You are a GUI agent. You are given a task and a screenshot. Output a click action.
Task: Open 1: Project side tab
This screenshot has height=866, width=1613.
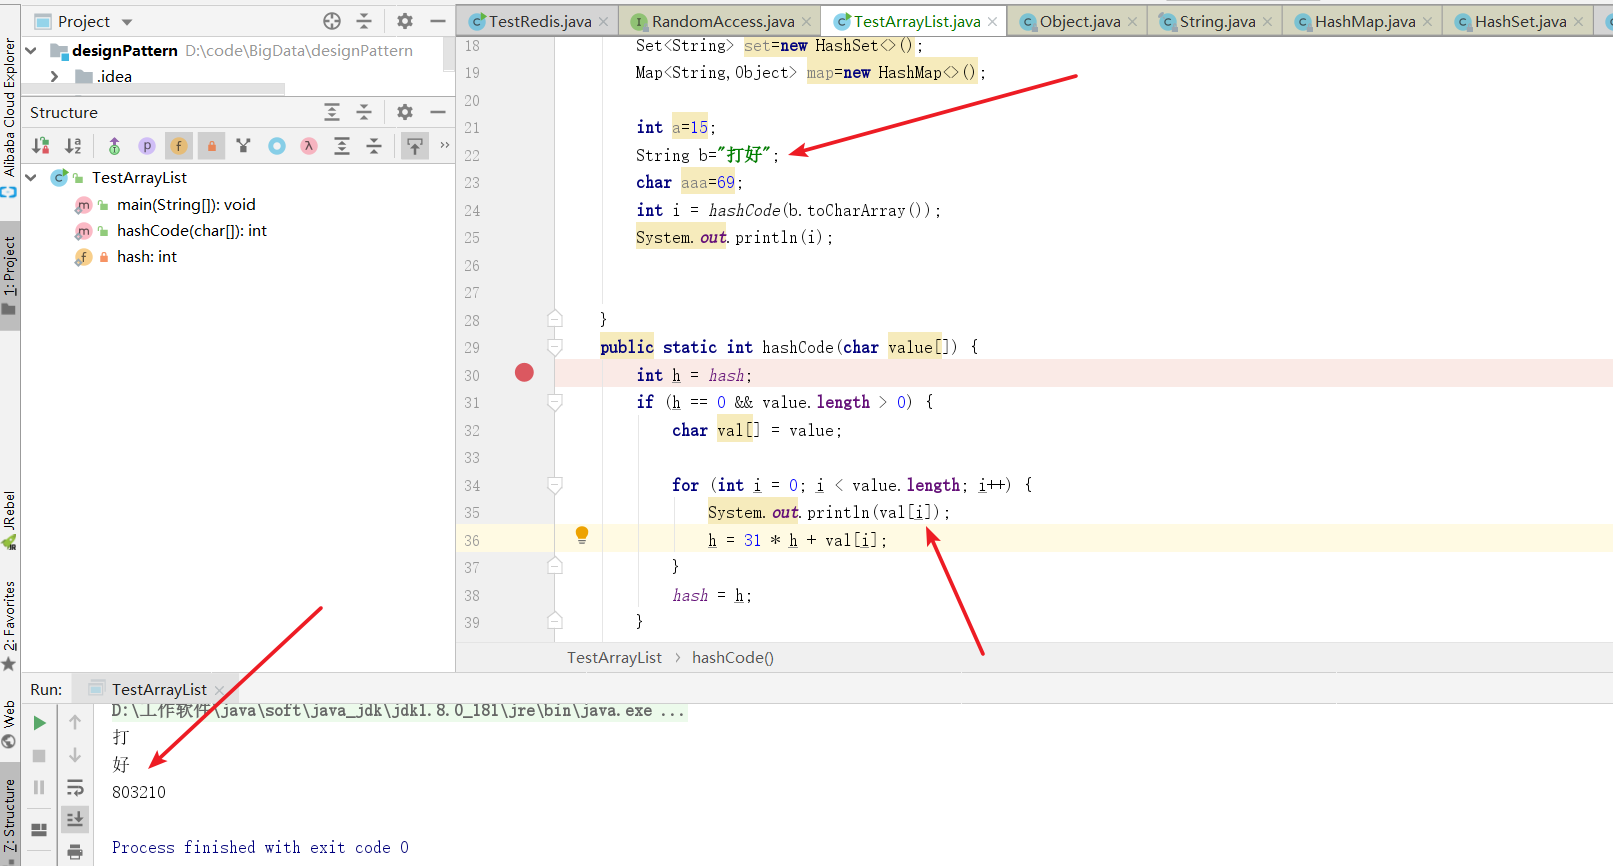click(9, 275)
